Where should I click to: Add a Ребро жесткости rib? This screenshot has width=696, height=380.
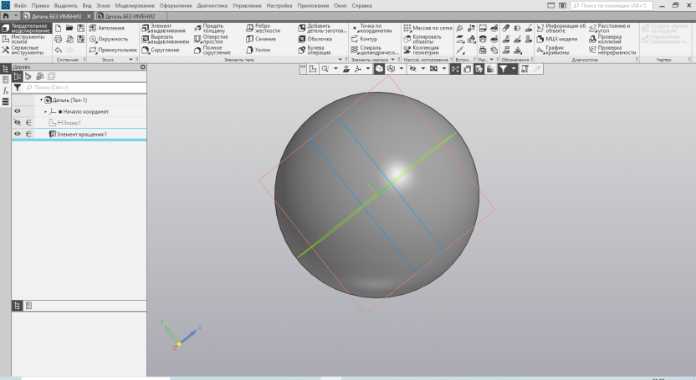(x=263, y=28)
